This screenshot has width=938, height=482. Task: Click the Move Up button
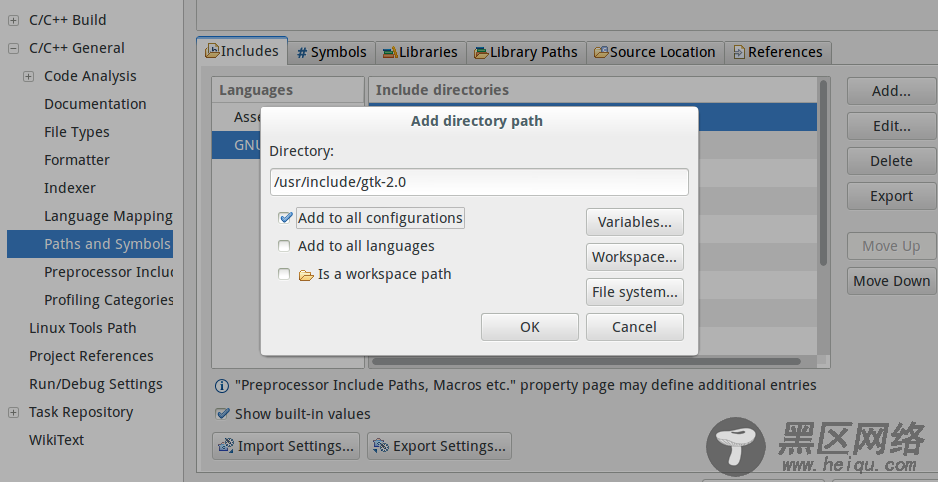pos(891,246)
